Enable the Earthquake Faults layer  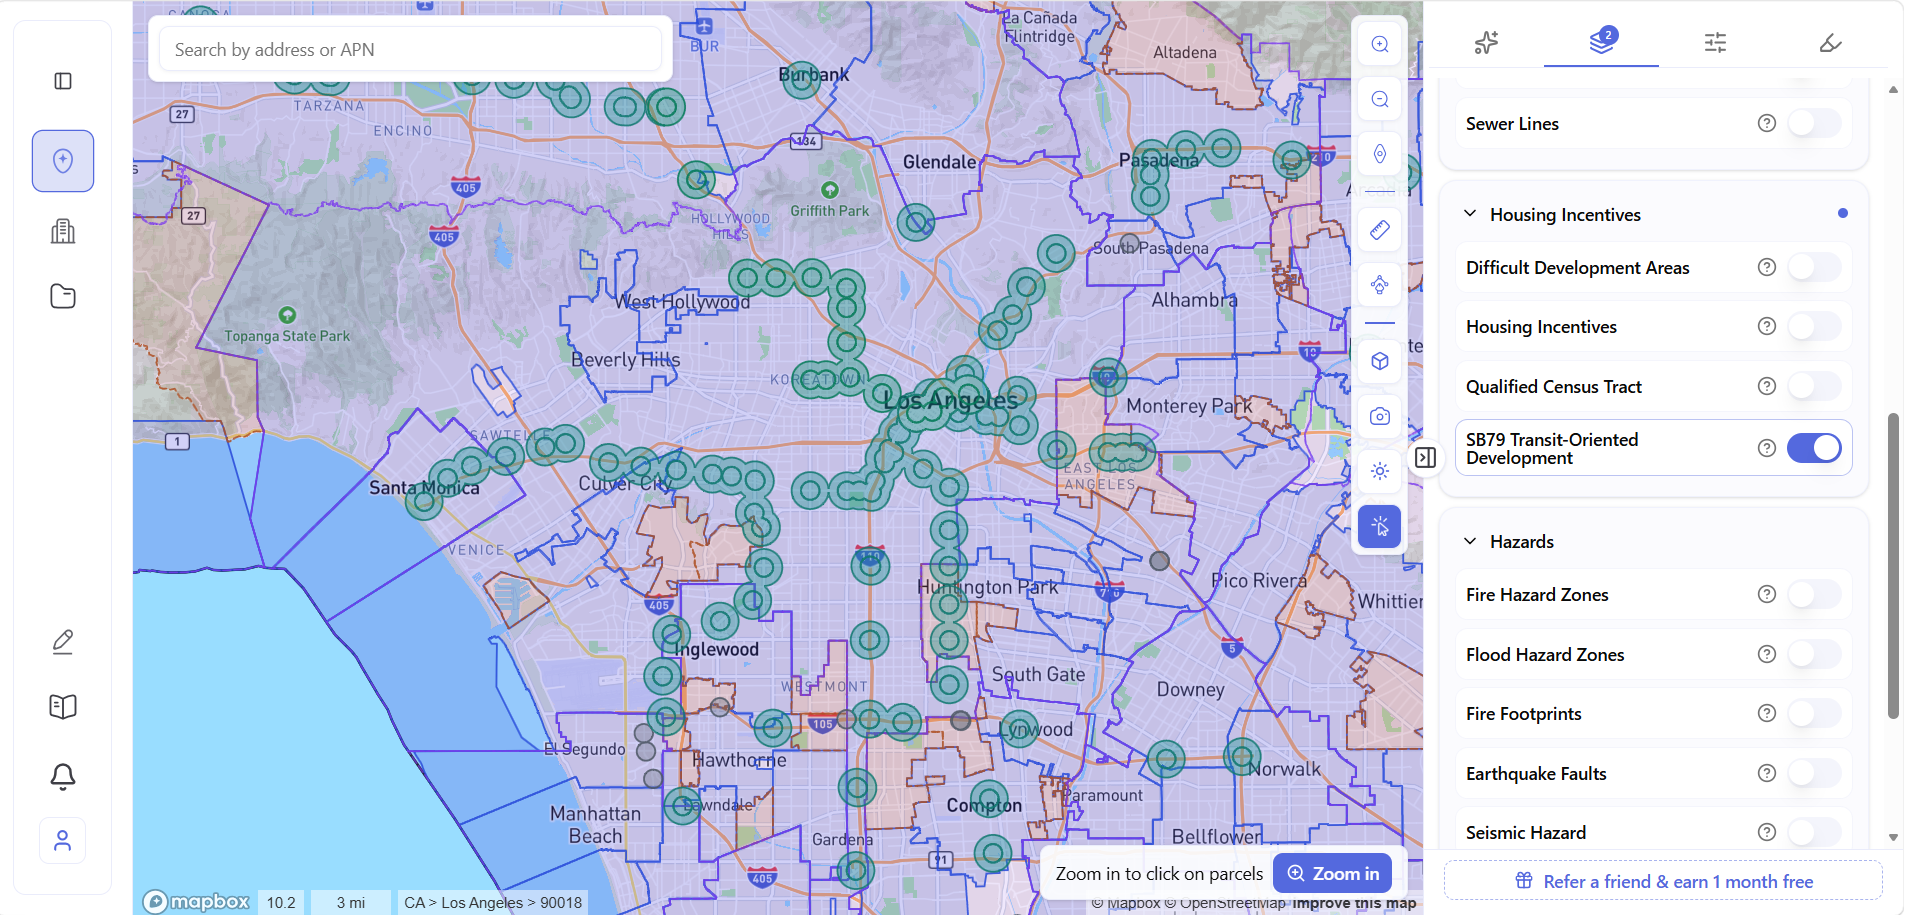[1814, 773]
